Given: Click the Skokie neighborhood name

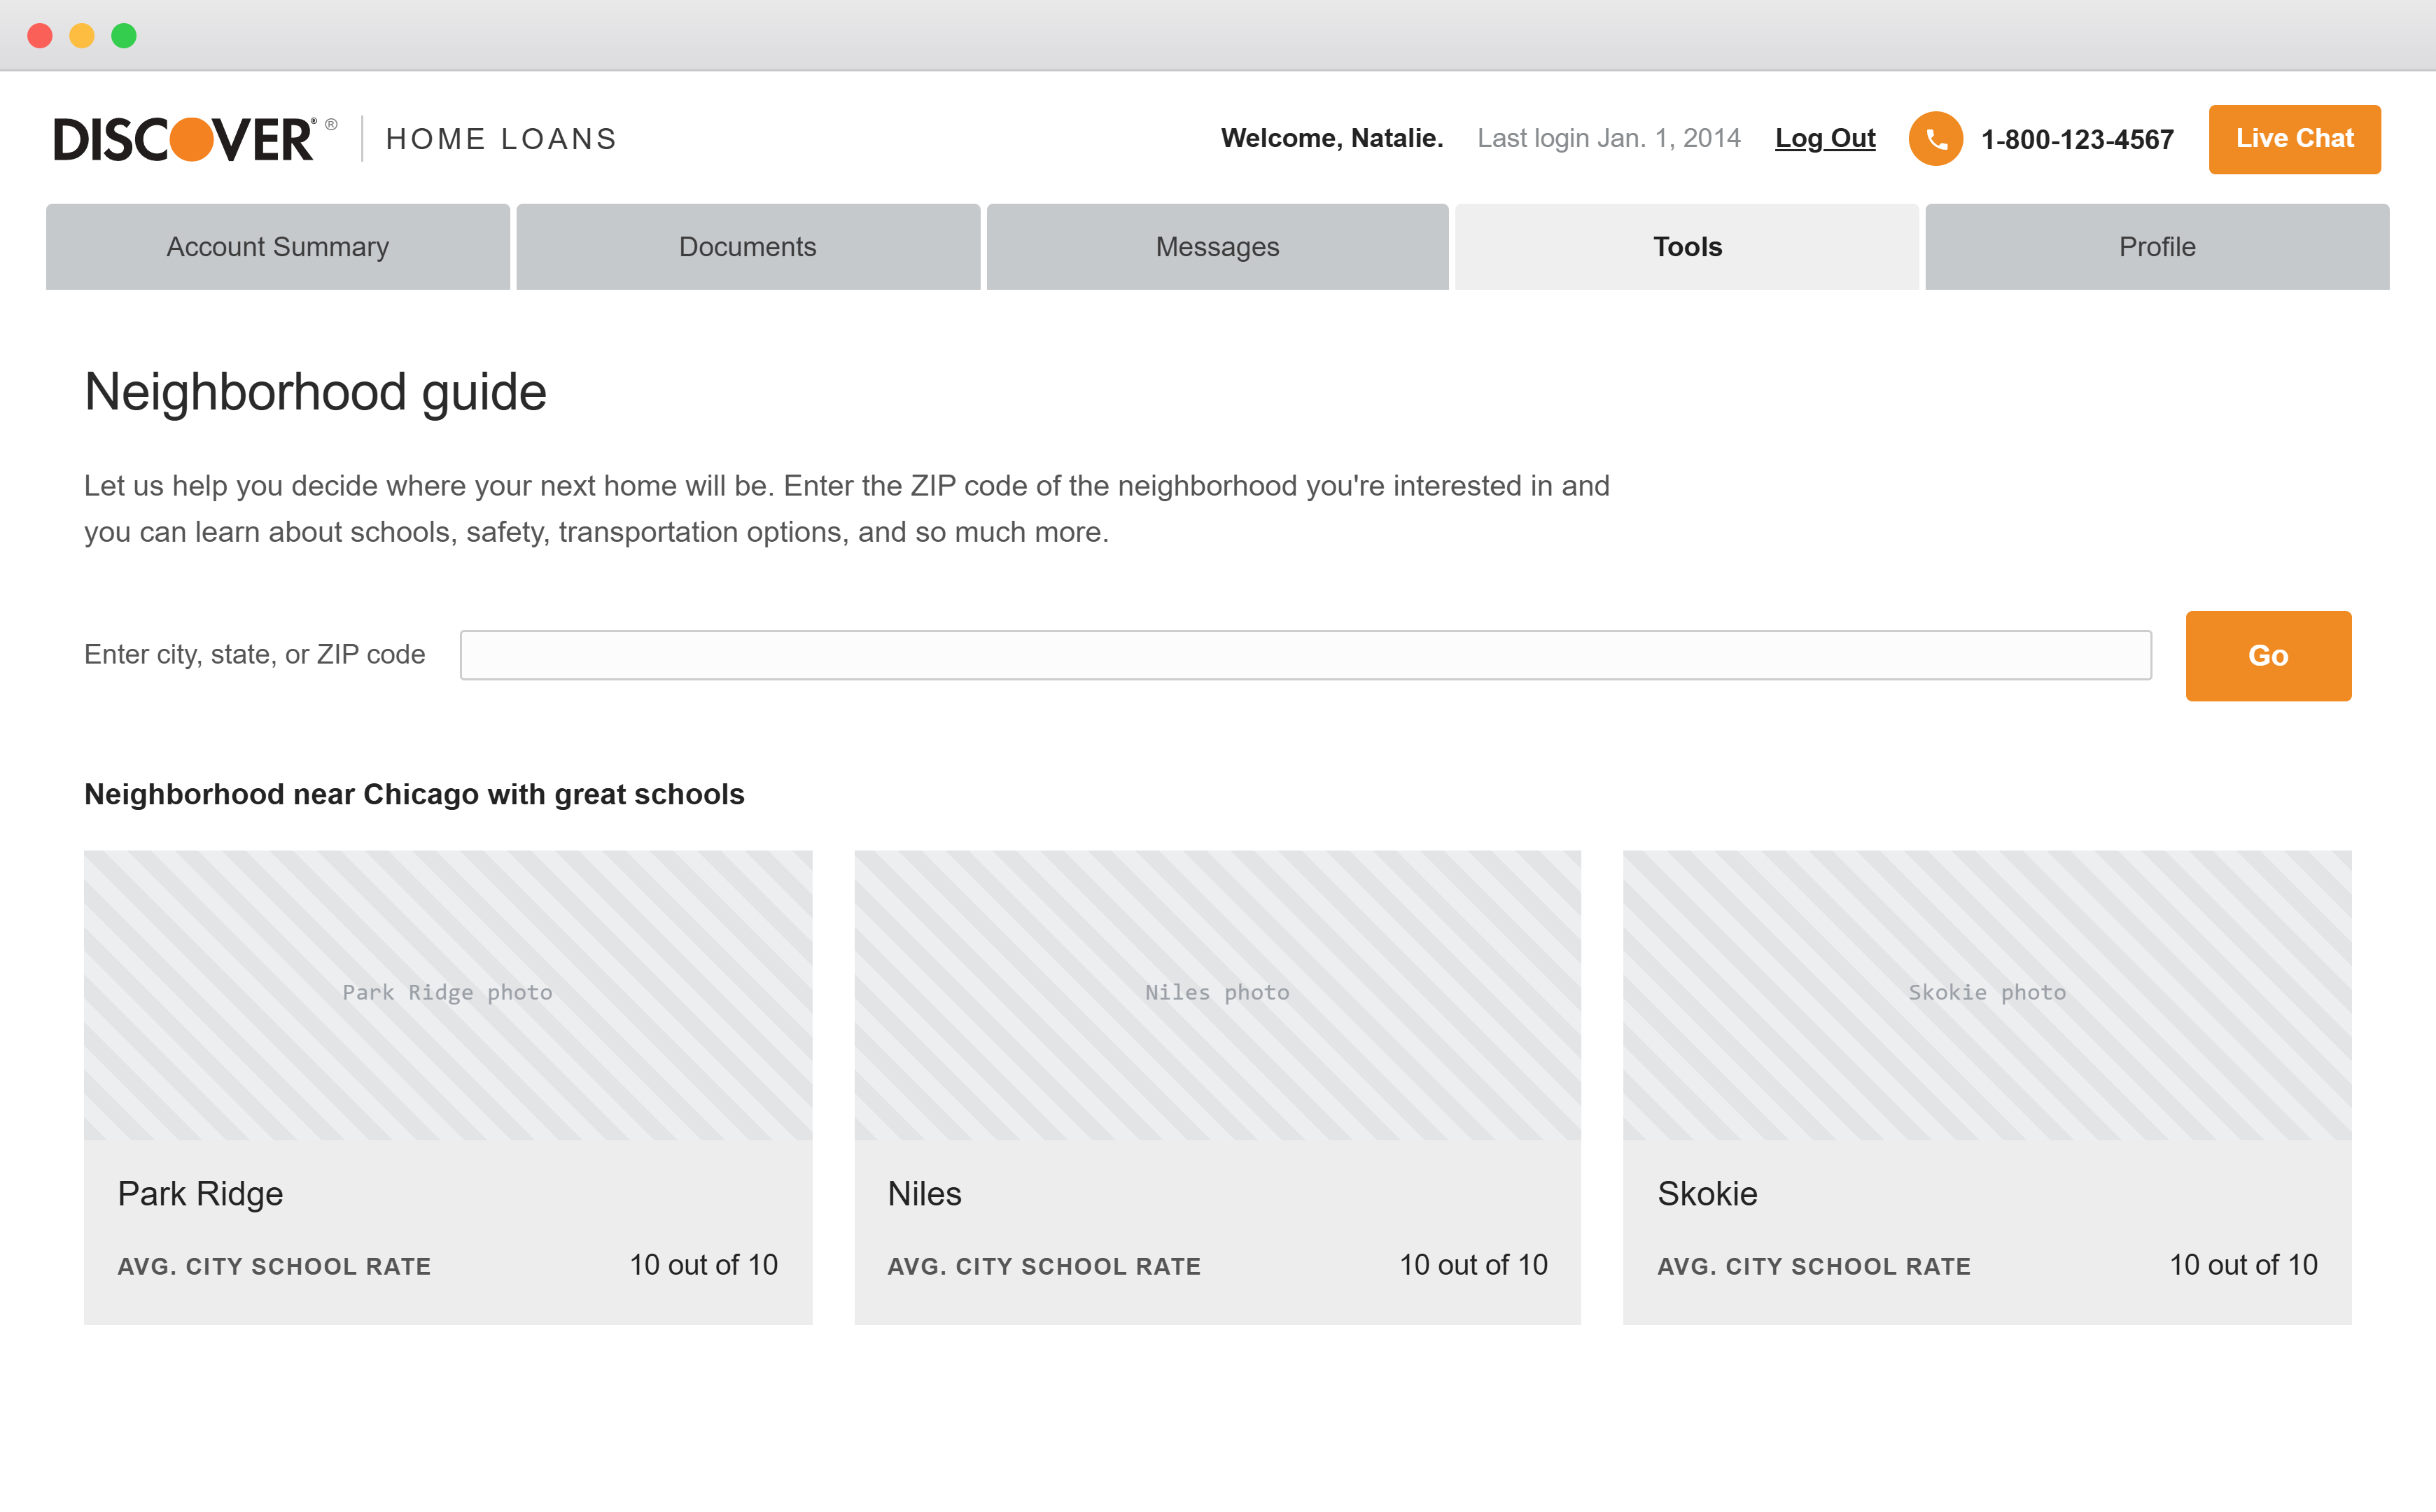Looking at the screenshot, I should pos(1707,1194).
